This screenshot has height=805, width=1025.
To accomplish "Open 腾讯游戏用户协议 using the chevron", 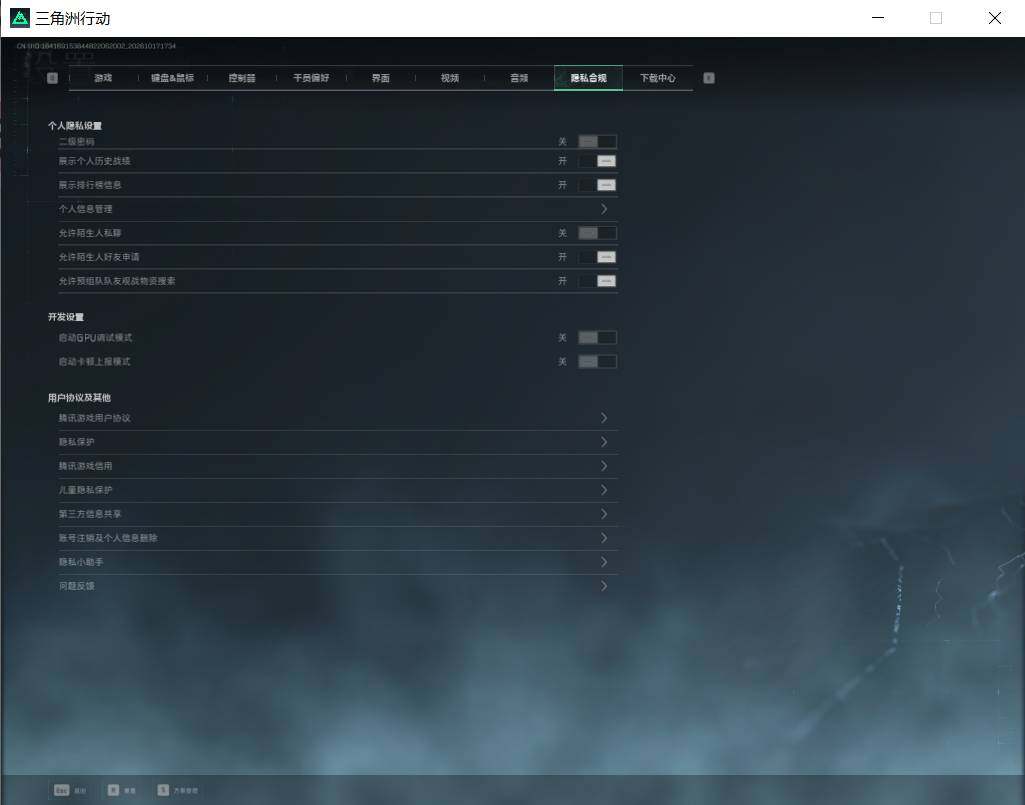I will (x=604, y=418).
